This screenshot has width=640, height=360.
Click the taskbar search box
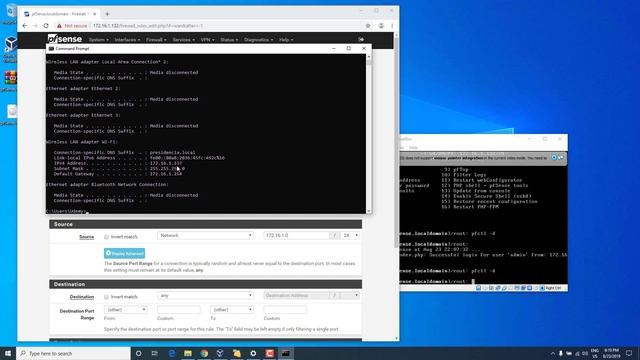[73, 353]
